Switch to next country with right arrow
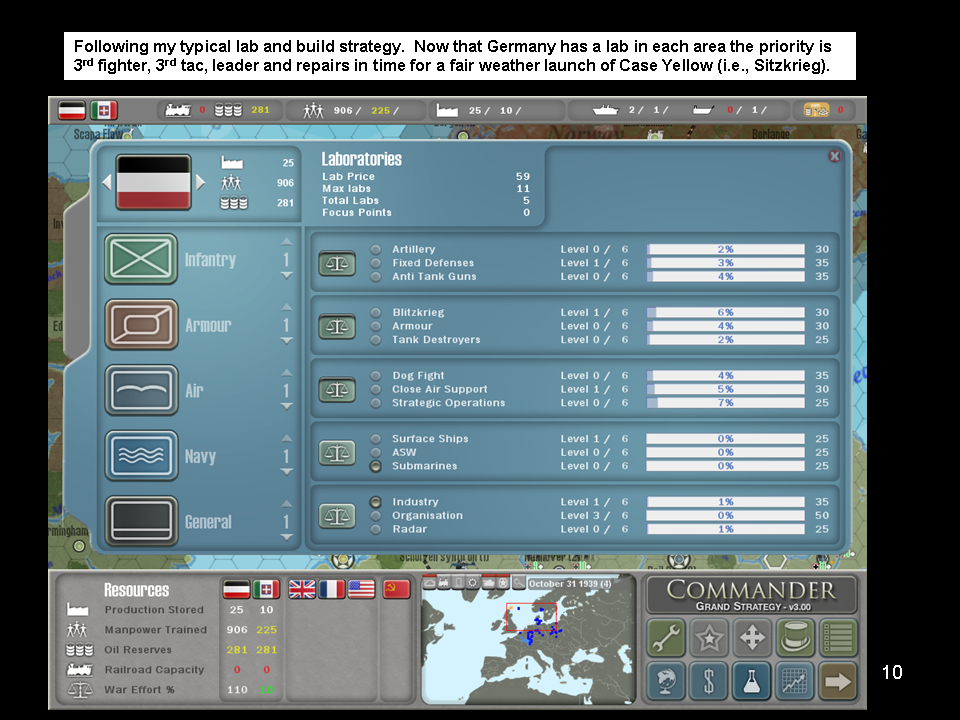 [200, 182]
